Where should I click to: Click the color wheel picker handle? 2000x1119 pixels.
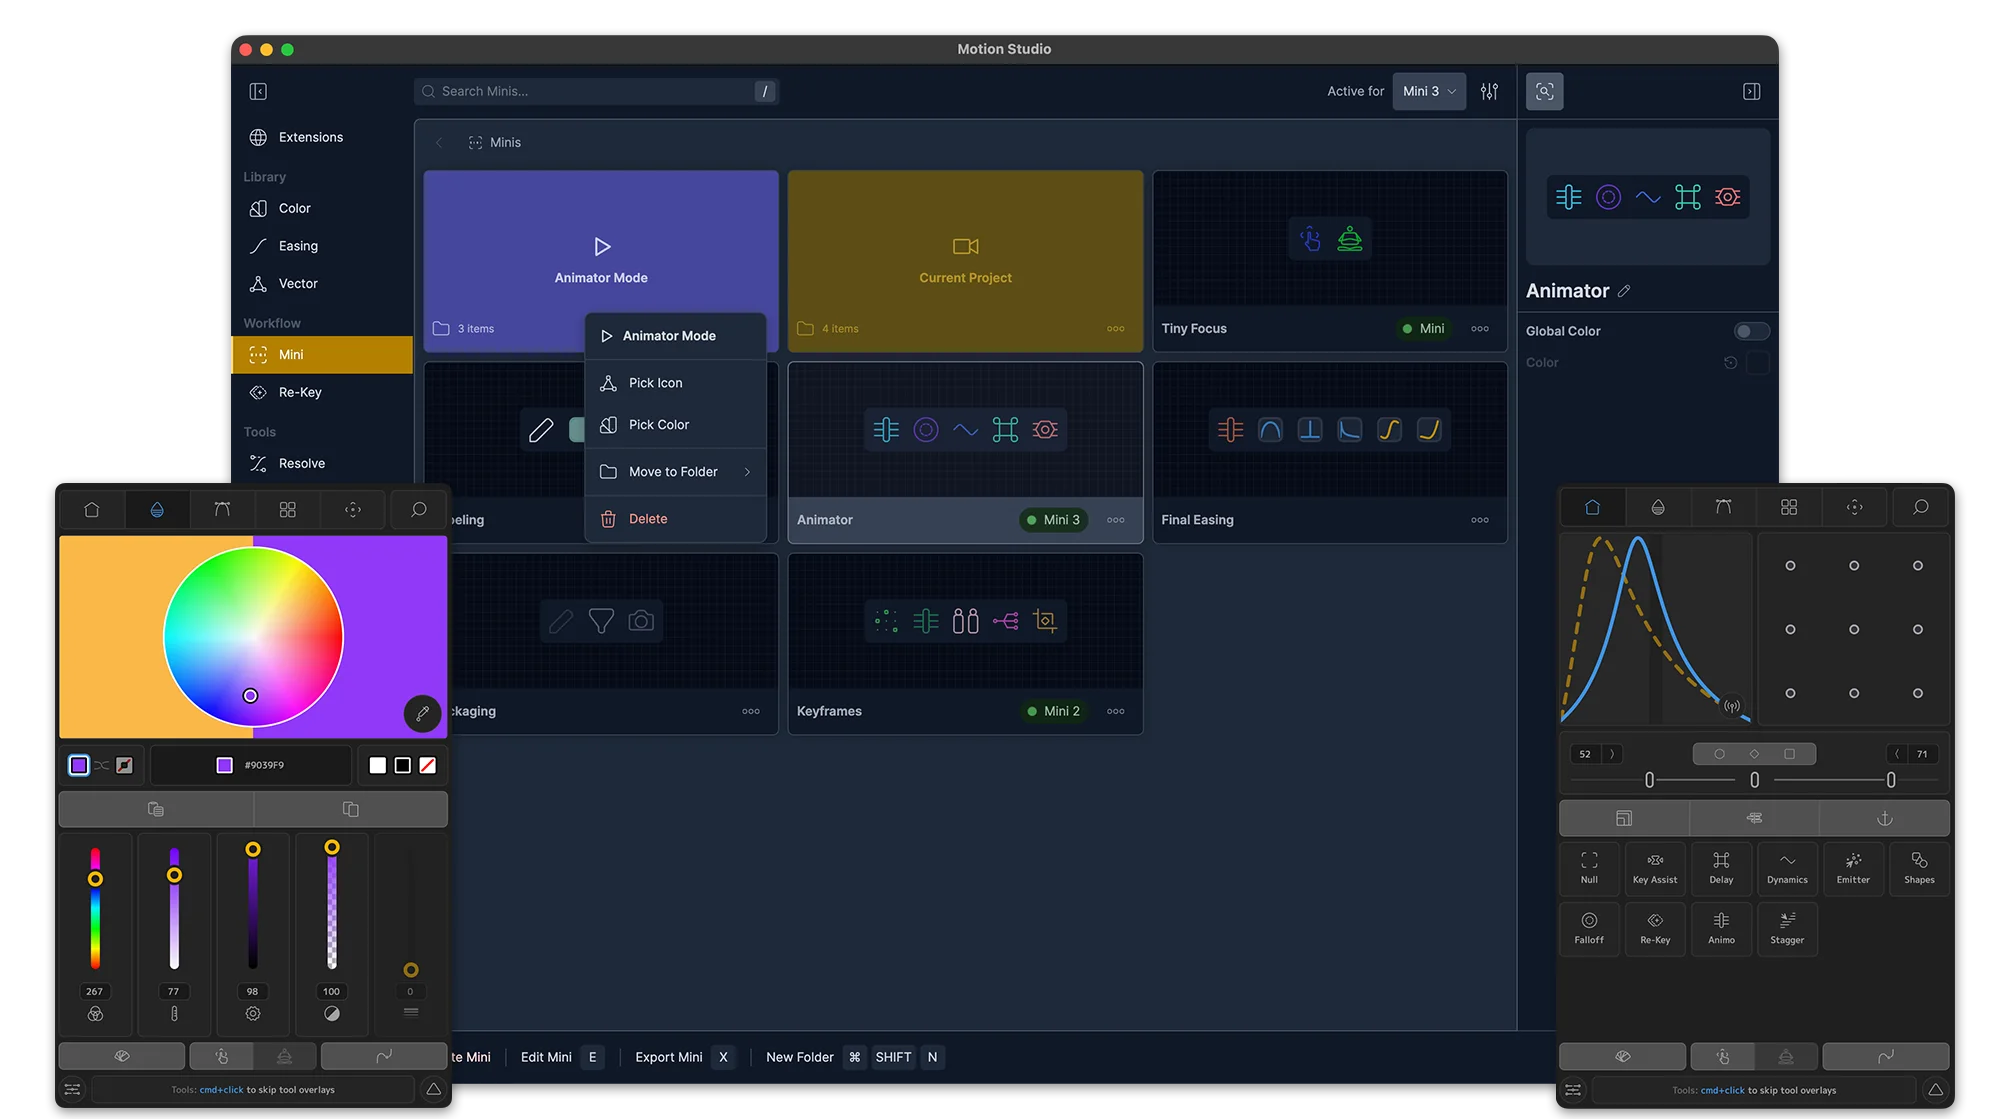point(250,696)
